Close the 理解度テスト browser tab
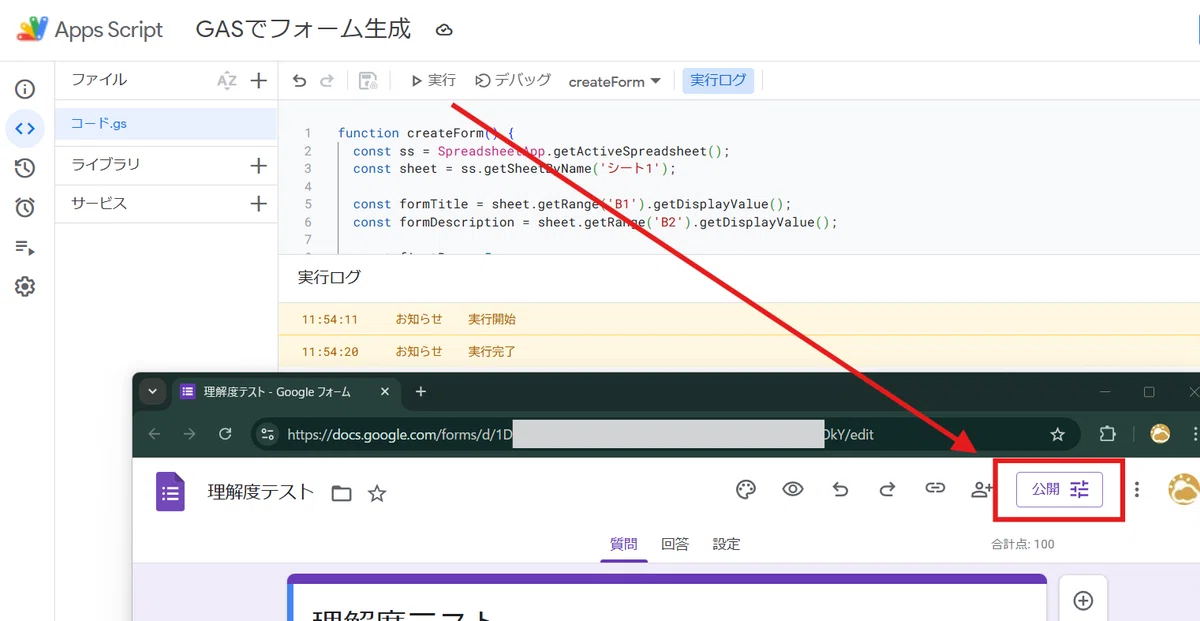The image size is (1200, 621). 387,392
